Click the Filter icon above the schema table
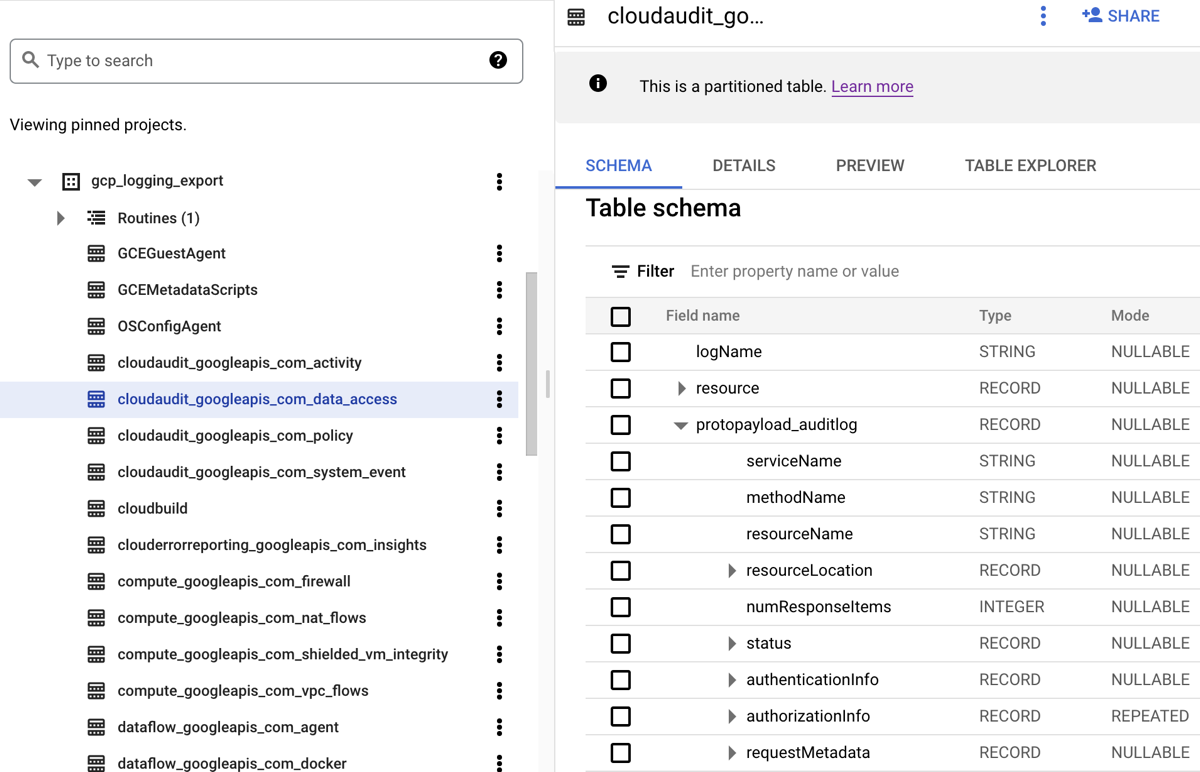This screenshot has width=1200, height=772. 622,271
